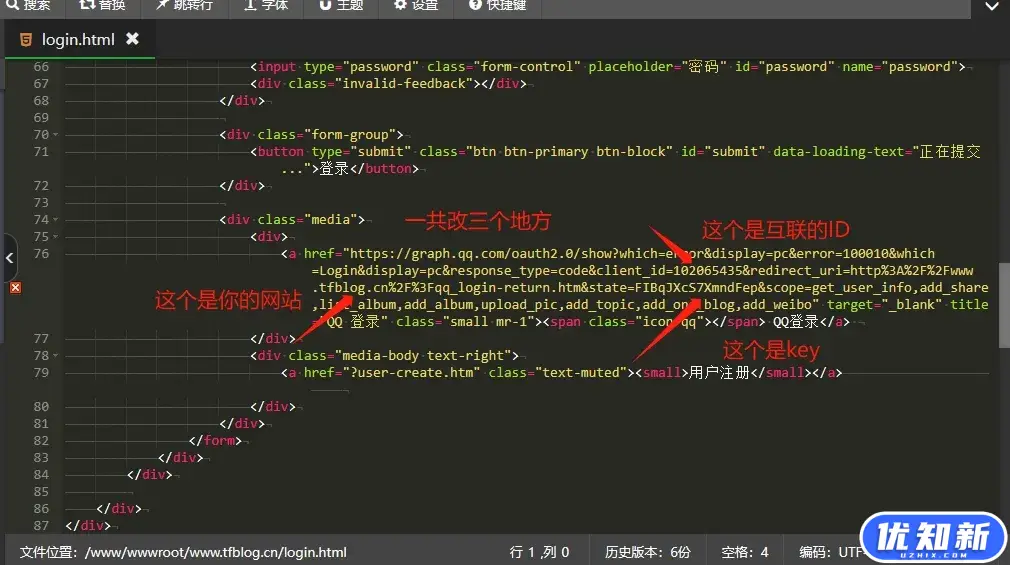Click the 行 1, 列 0 cursor position indicator
Image resolution: width=1010 pixels, height=565 pixels.
(539, 552)
